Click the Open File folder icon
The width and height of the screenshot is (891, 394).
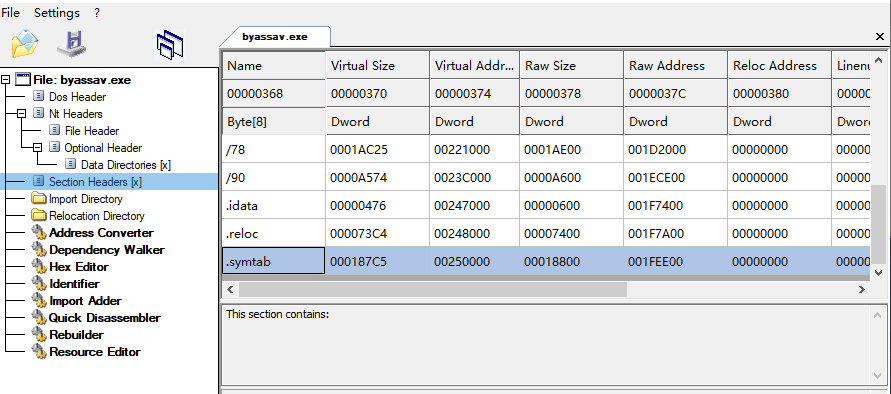(24, 43)
